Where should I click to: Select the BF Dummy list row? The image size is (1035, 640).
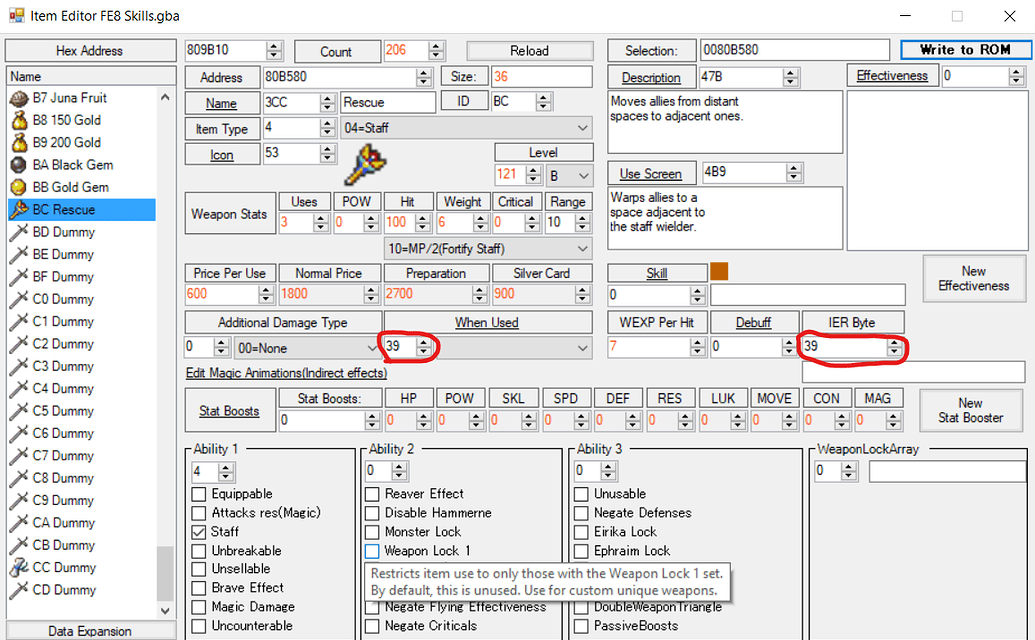coord(82,276)
